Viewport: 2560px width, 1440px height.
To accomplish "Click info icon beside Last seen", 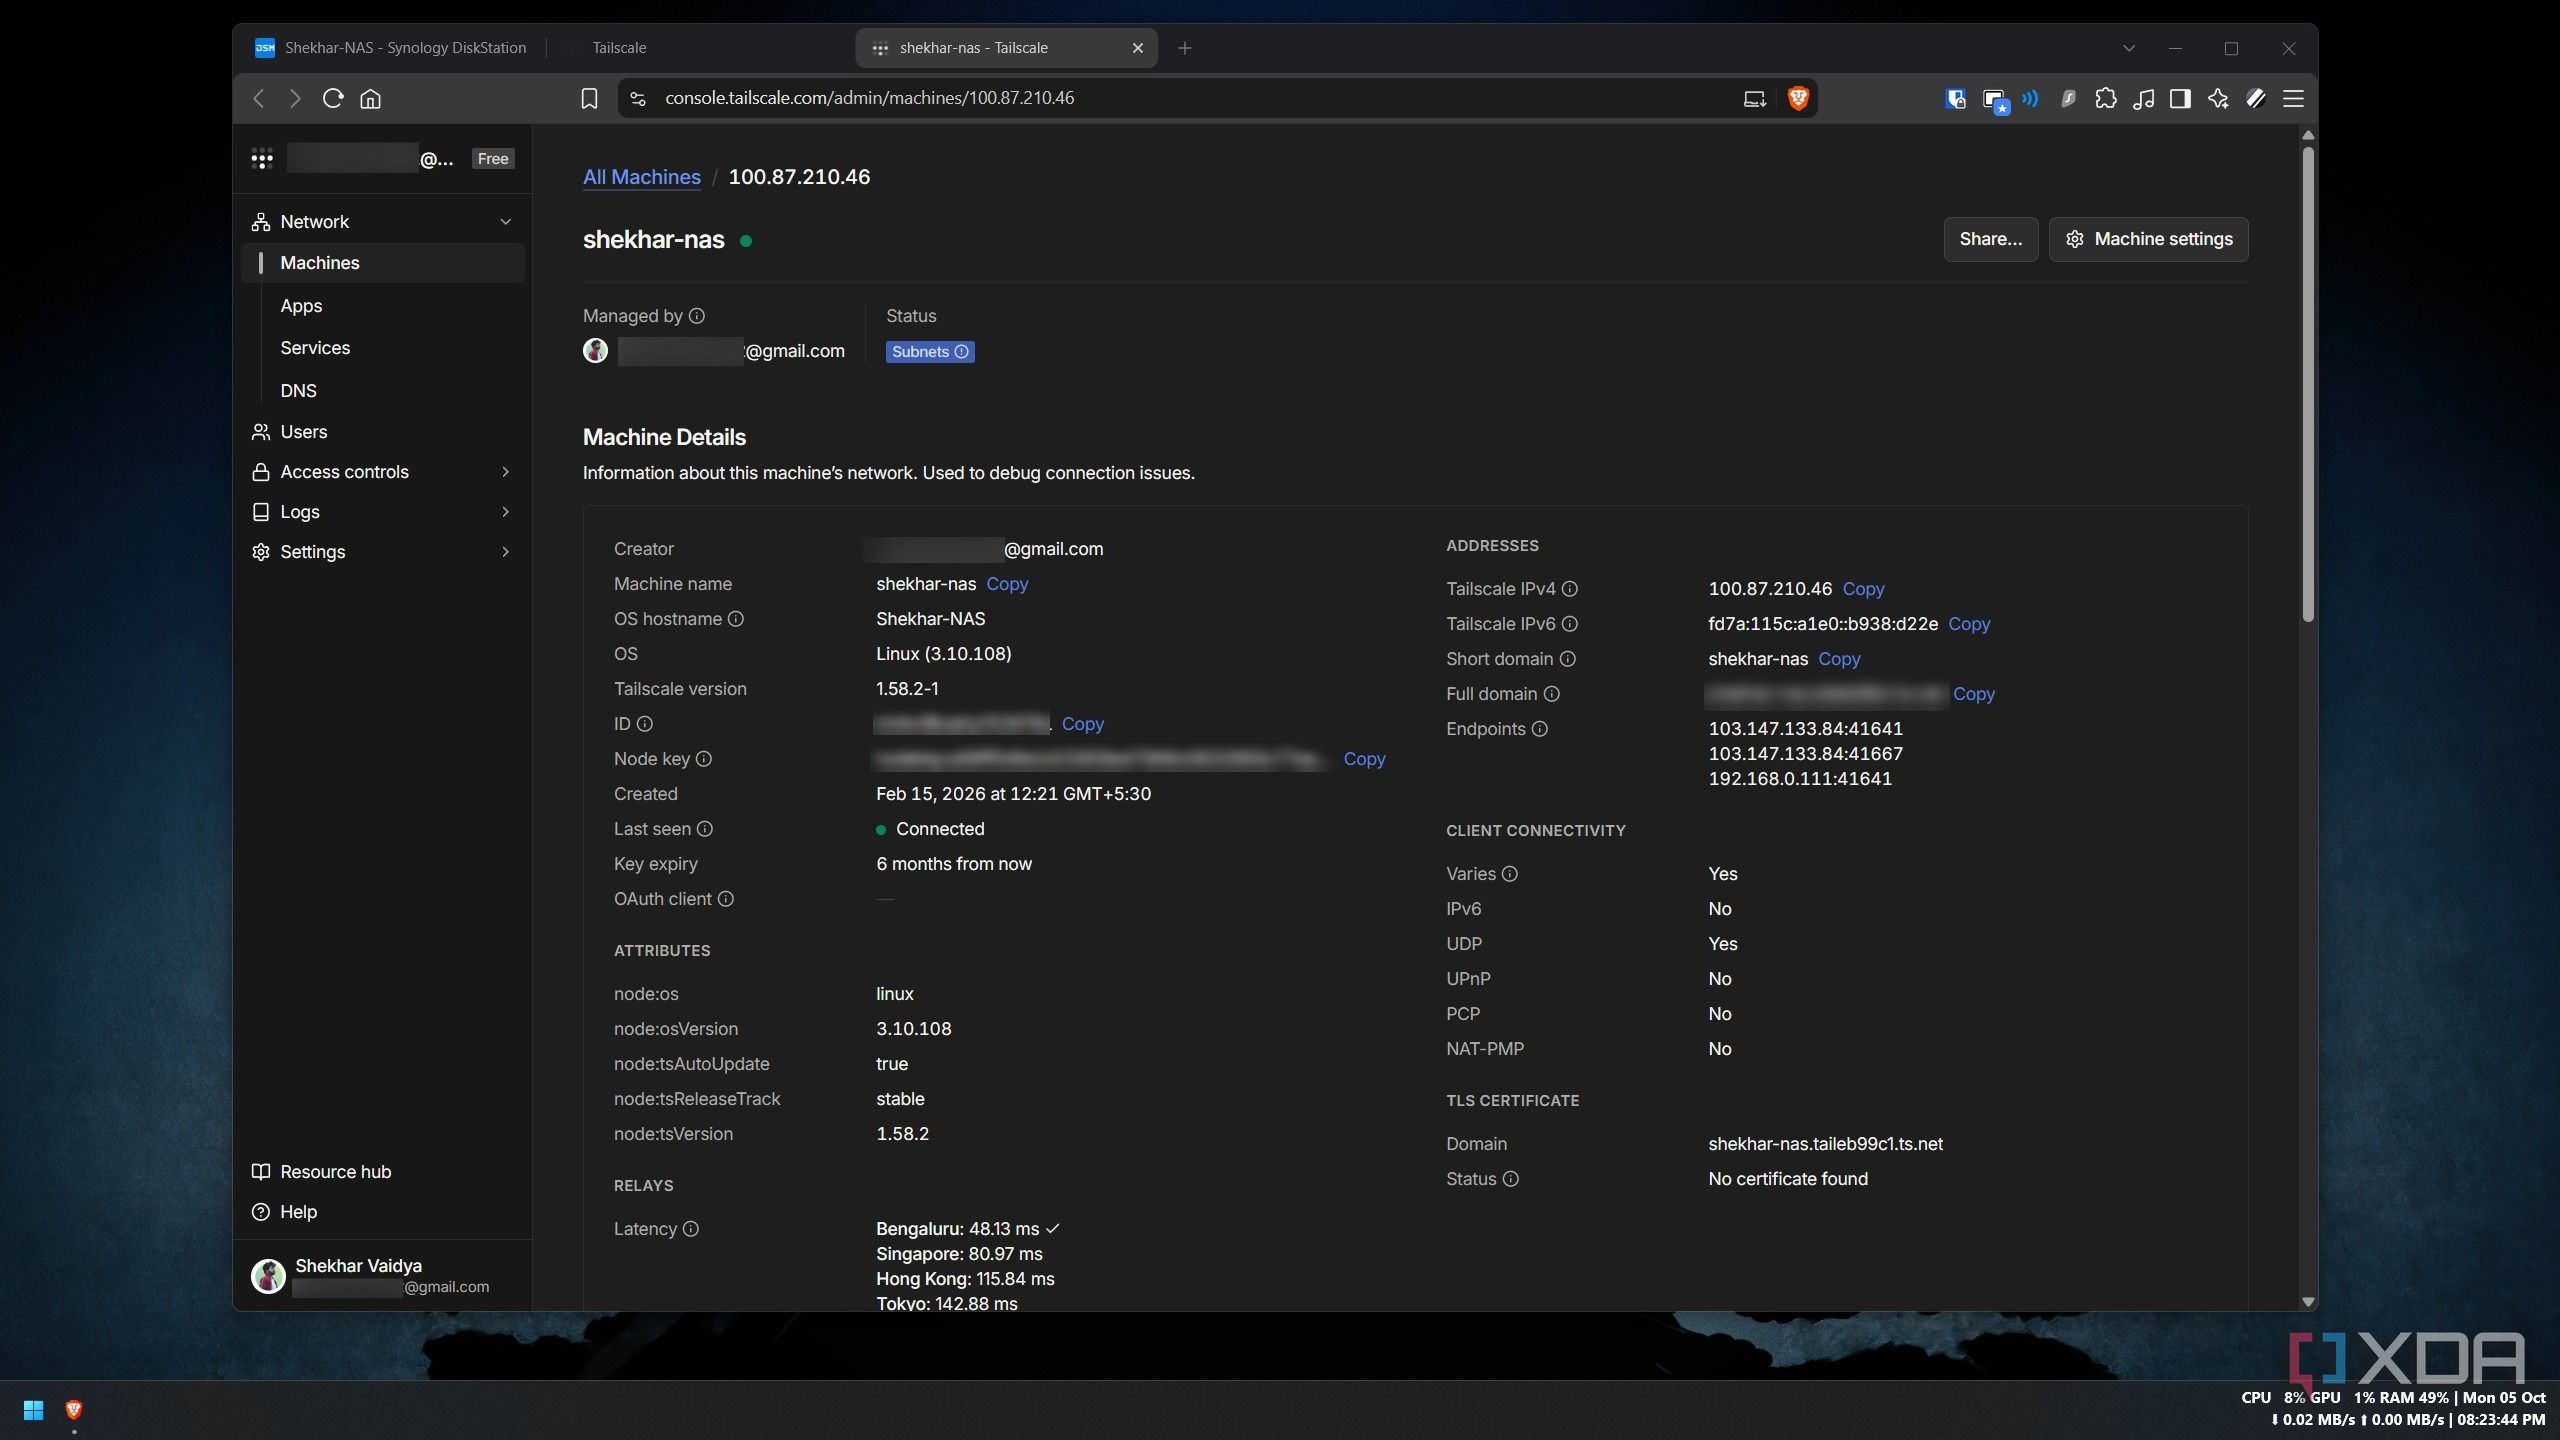I will (x=705, y=829).
